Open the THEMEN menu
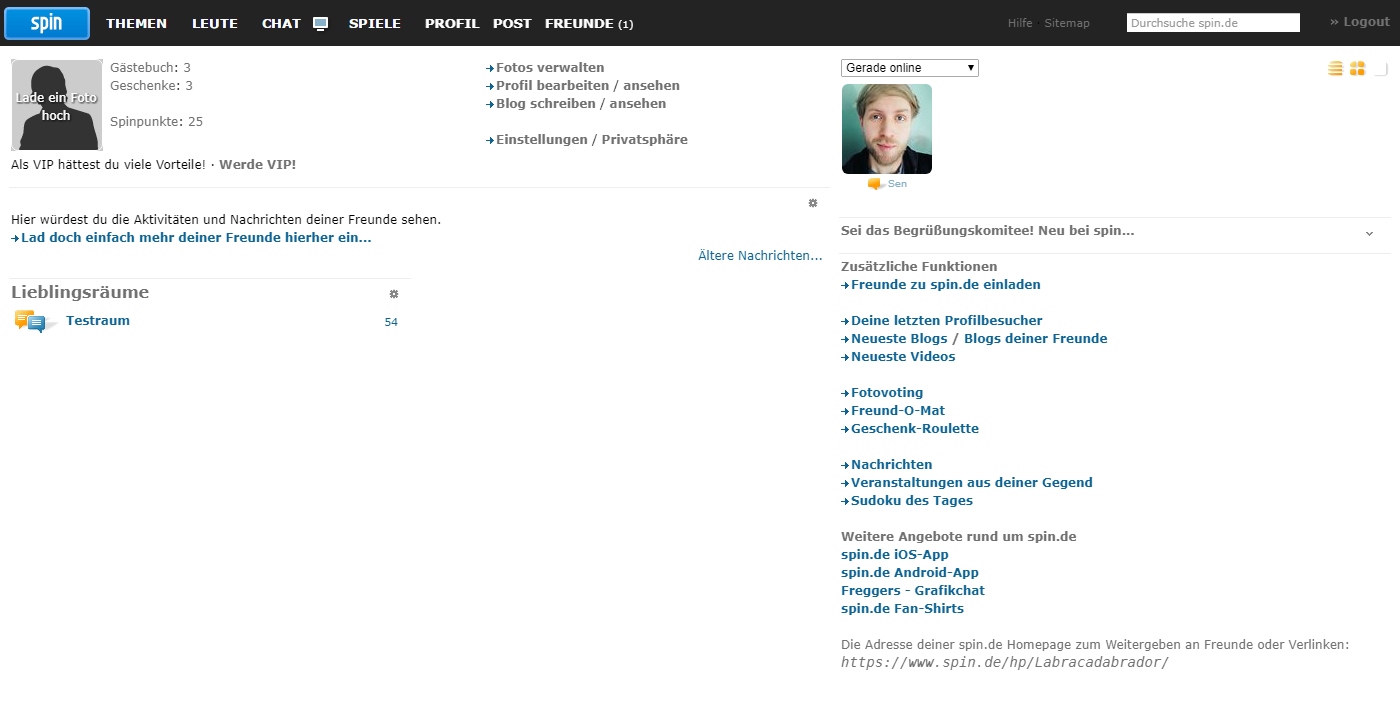This screenshot has height=706, width=1400. click(137, 24)
